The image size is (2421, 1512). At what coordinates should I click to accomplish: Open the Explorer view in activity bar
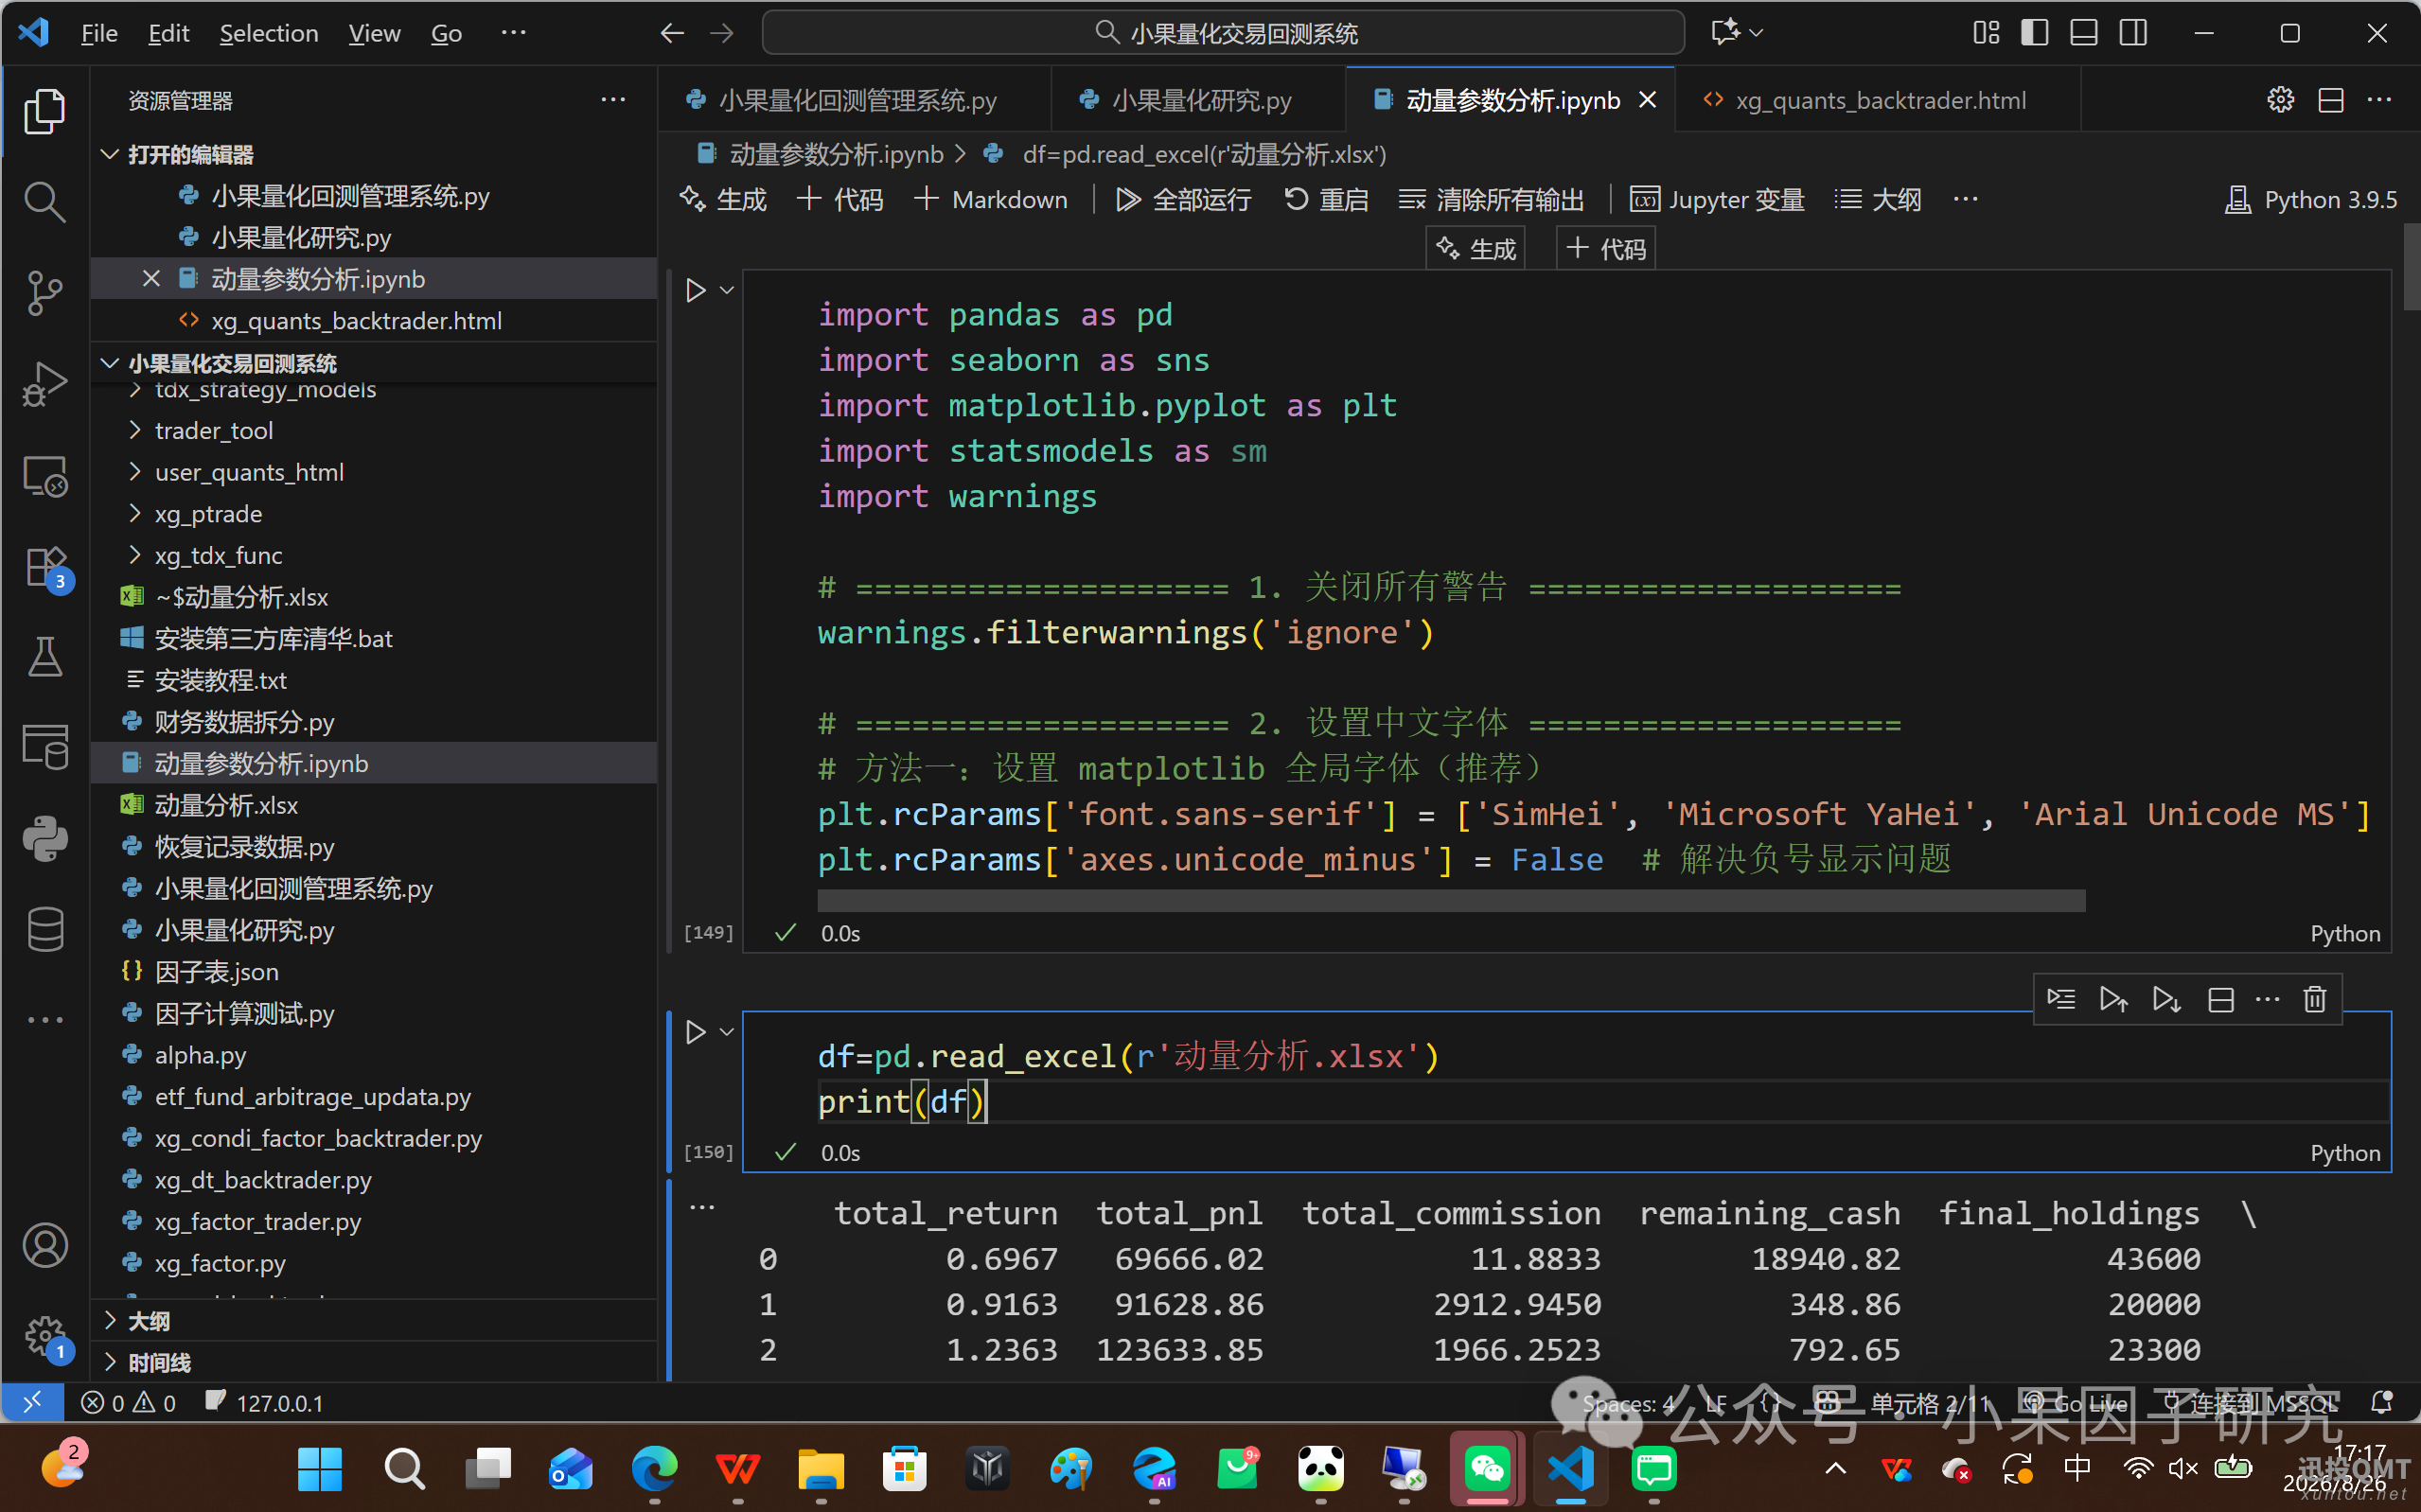45,110
